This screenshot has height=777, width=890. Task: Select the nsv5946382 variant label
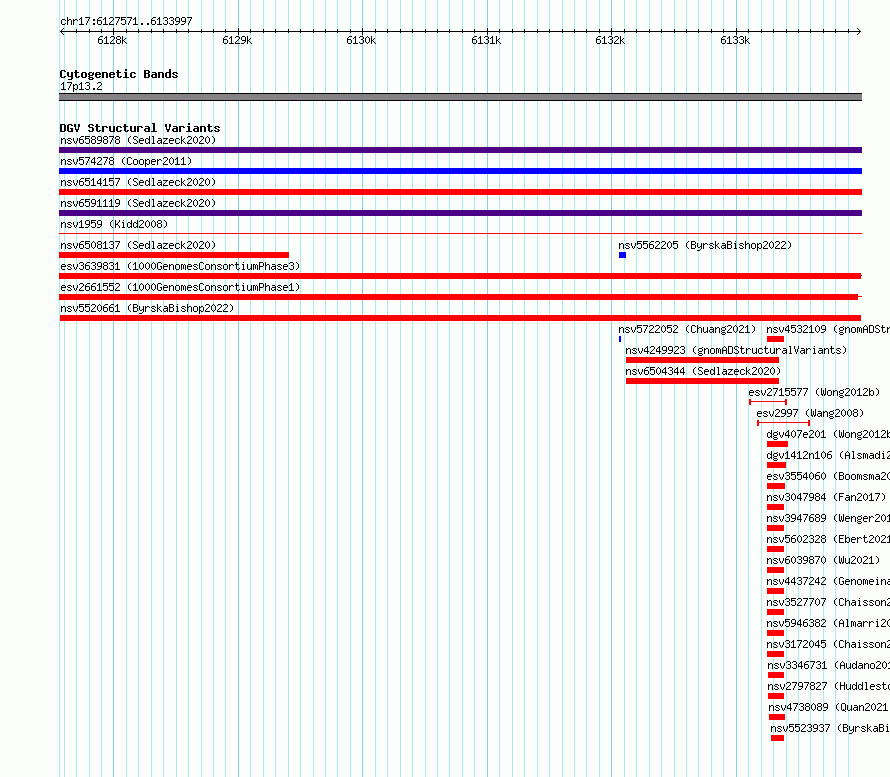828,623
